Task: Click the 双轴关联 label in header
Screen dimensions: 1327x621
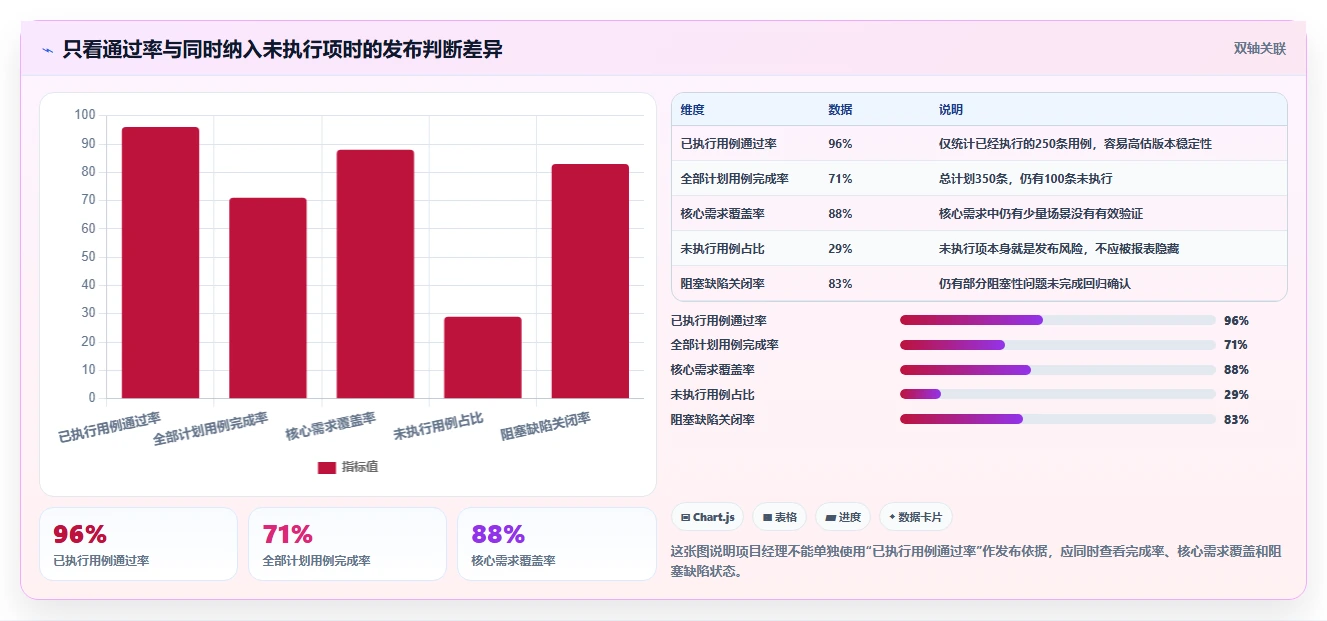Action: click(1259, 48)
